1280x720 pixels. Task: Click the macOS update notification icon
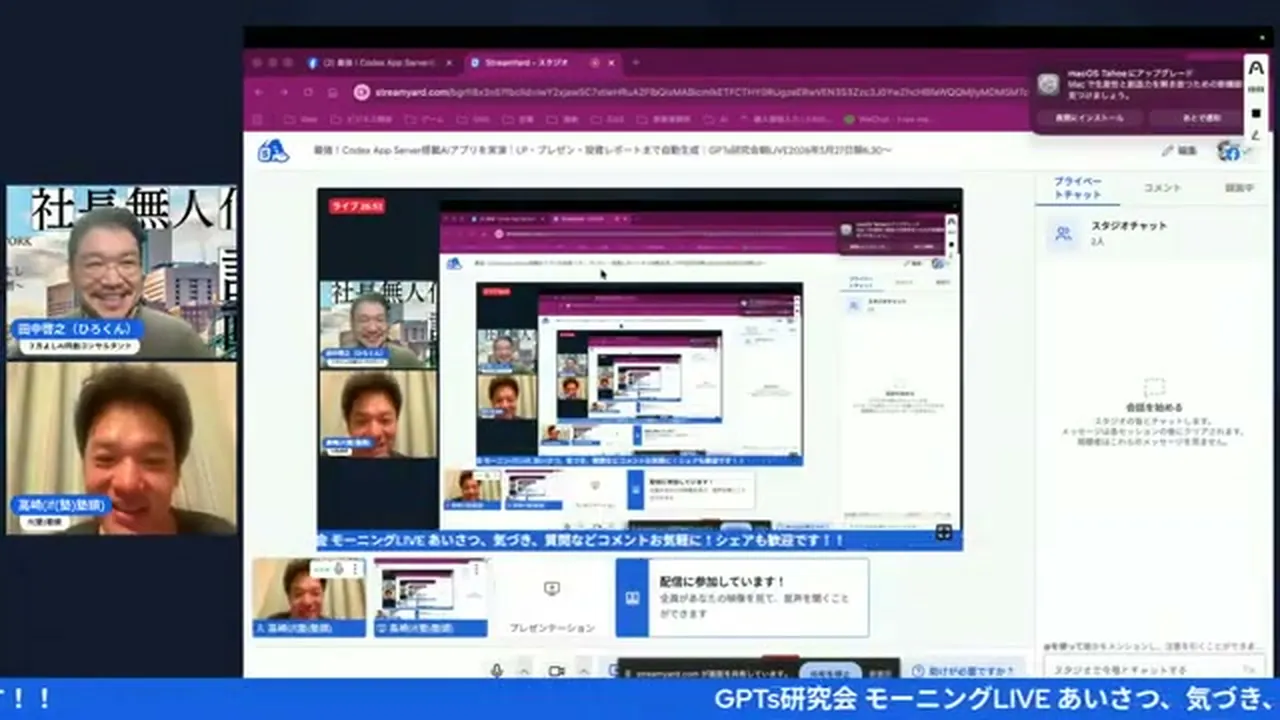click(x=1048, y=84)
